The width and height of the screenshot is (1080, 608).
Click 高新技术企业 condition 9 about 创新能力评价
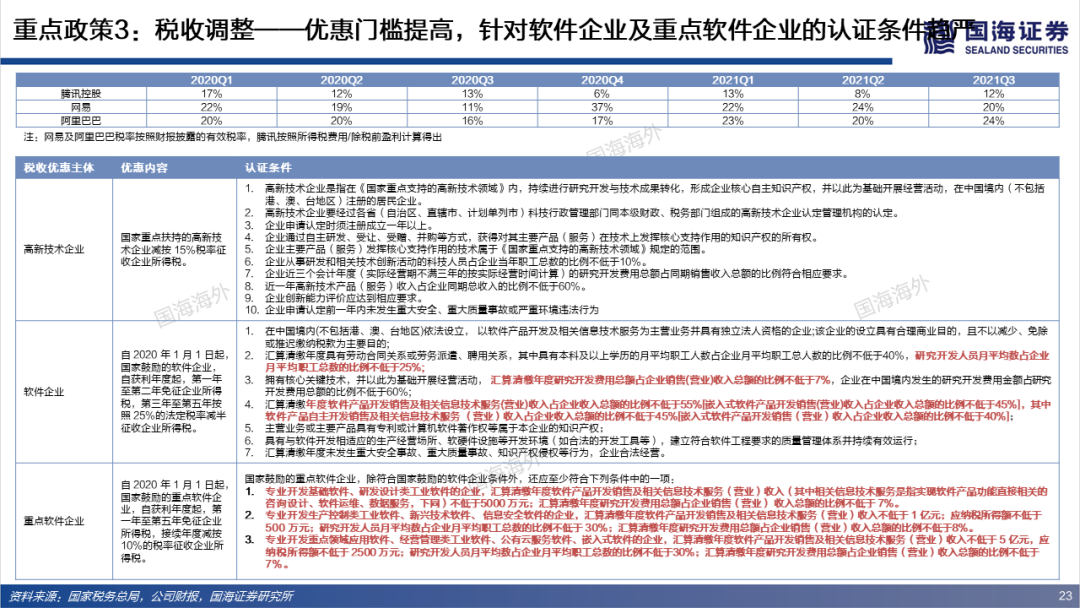click(333, 298)
